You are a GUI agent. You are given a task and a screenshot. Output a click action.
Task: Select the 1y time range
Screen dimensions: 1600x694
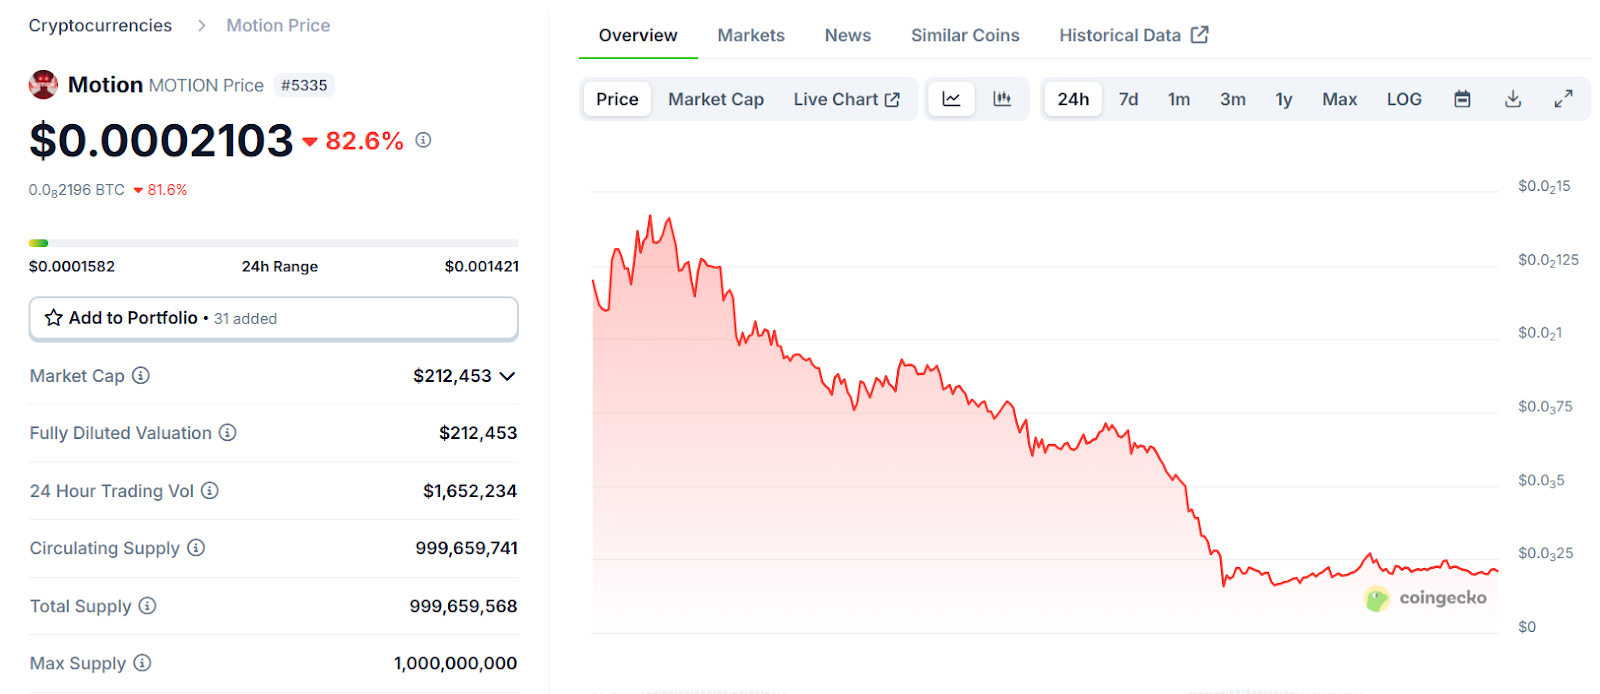(1284, 99)
